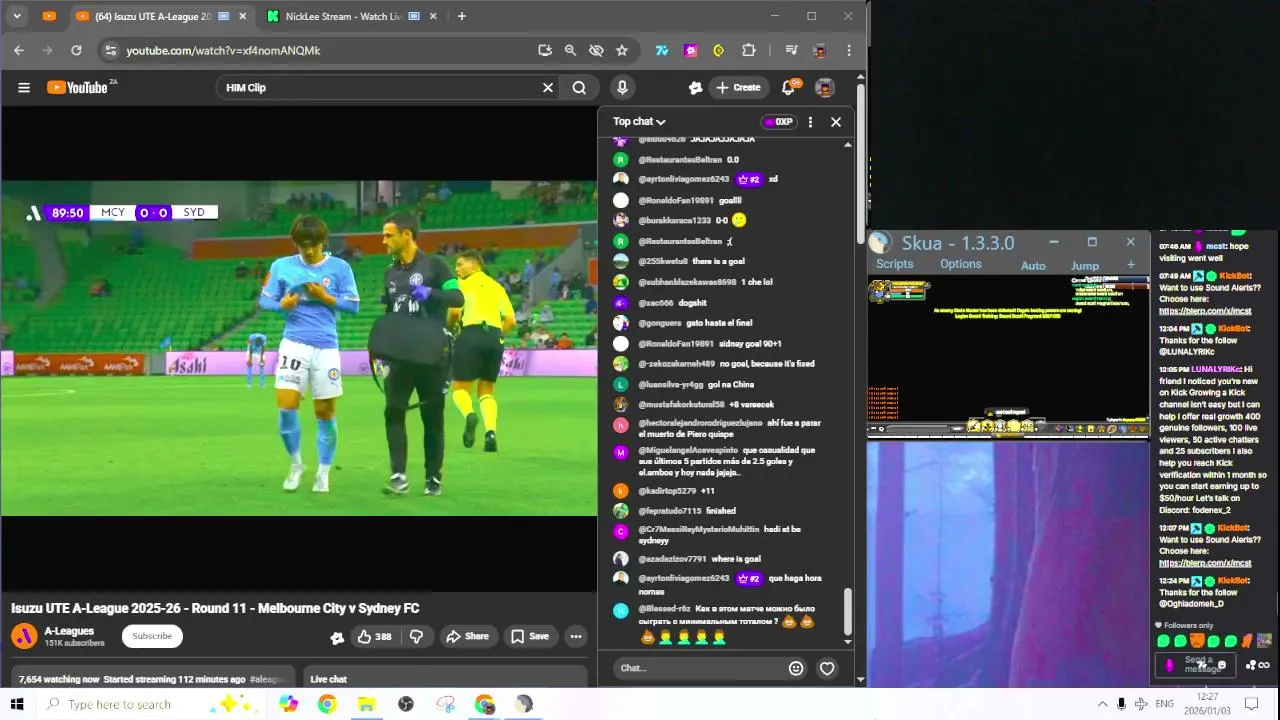This screenshot has width=1280, height=720.
Task: Open YouTube notifications bell
Action: tap(788, 88)
